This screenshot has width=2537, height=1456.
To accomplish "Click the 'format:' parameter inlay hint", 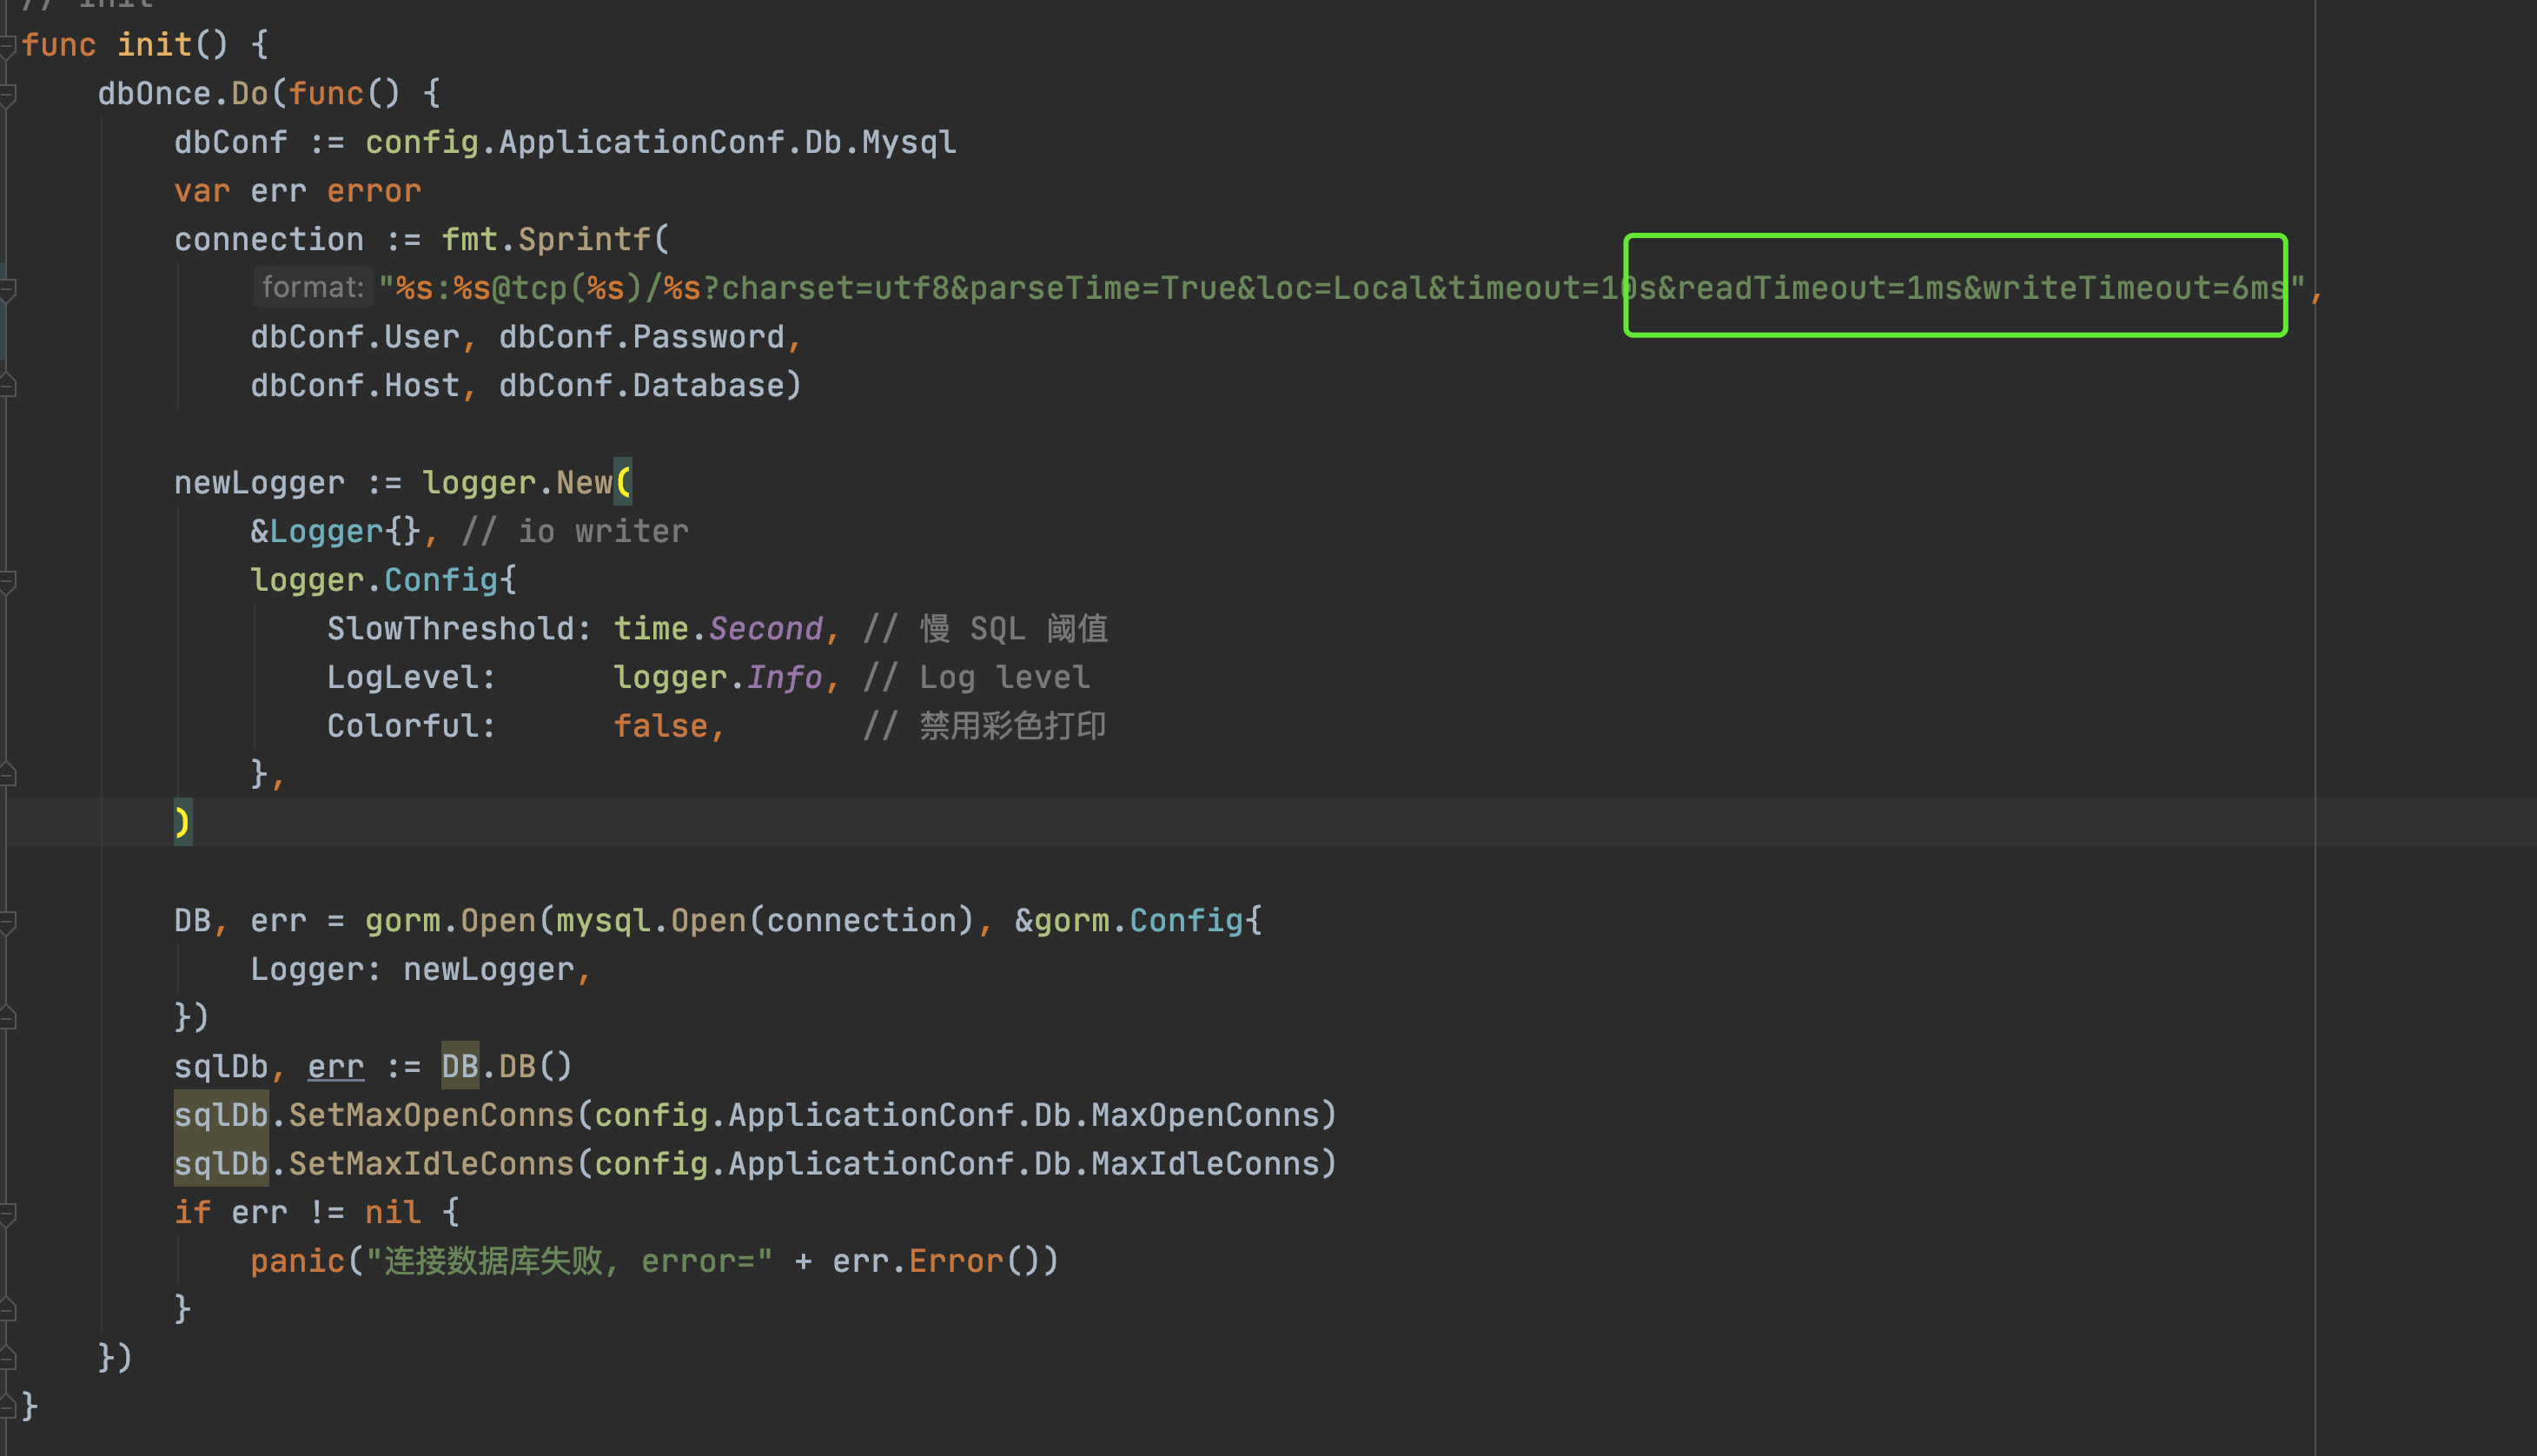I will 312,288.
